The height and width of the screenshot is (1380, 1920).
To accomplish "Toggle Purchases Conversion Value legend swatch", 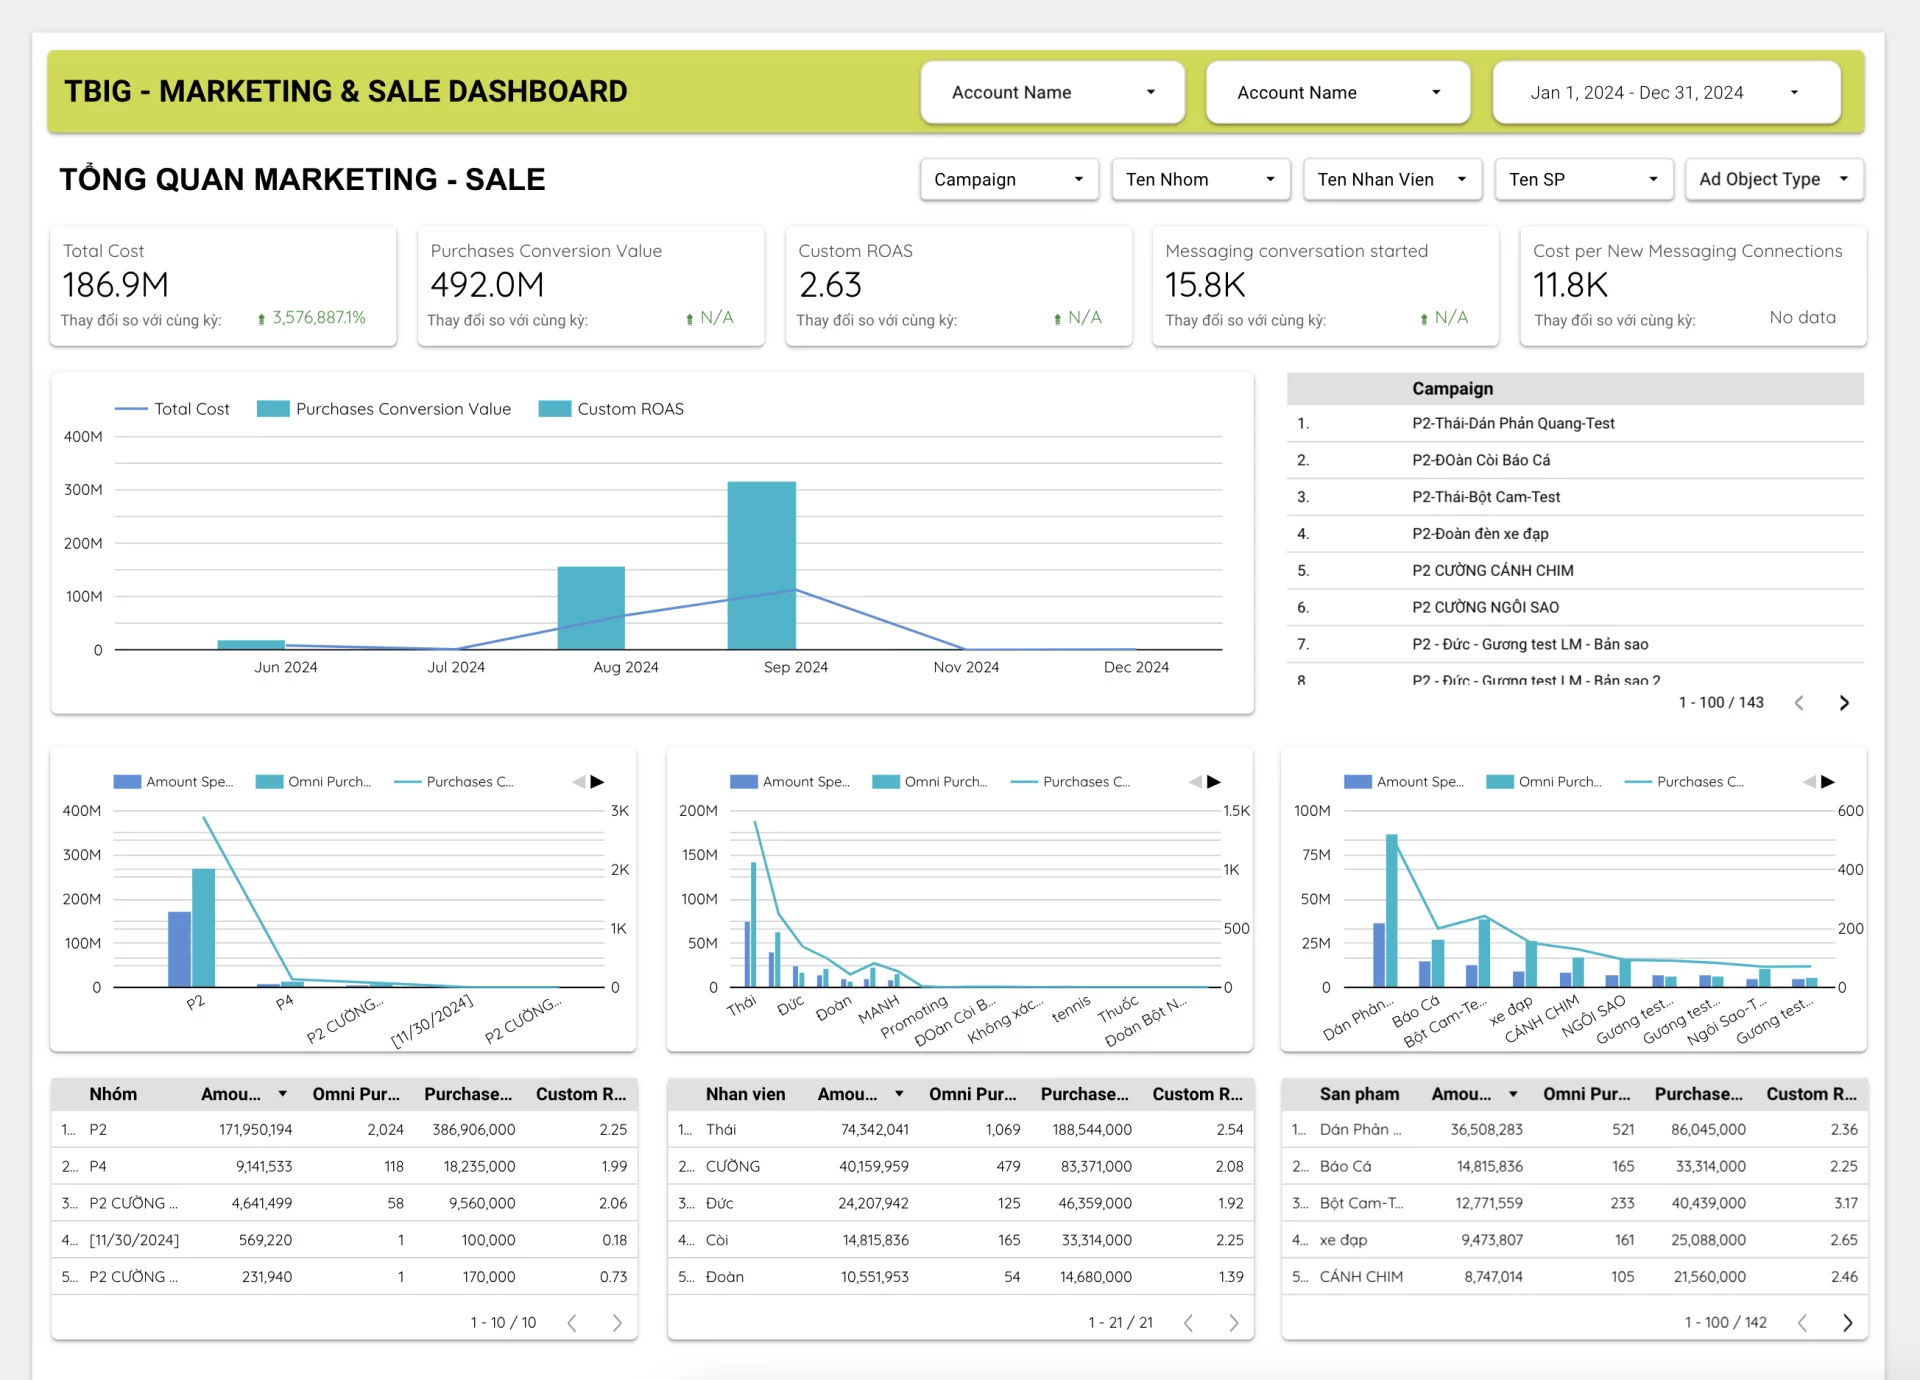I will point(273,409).
